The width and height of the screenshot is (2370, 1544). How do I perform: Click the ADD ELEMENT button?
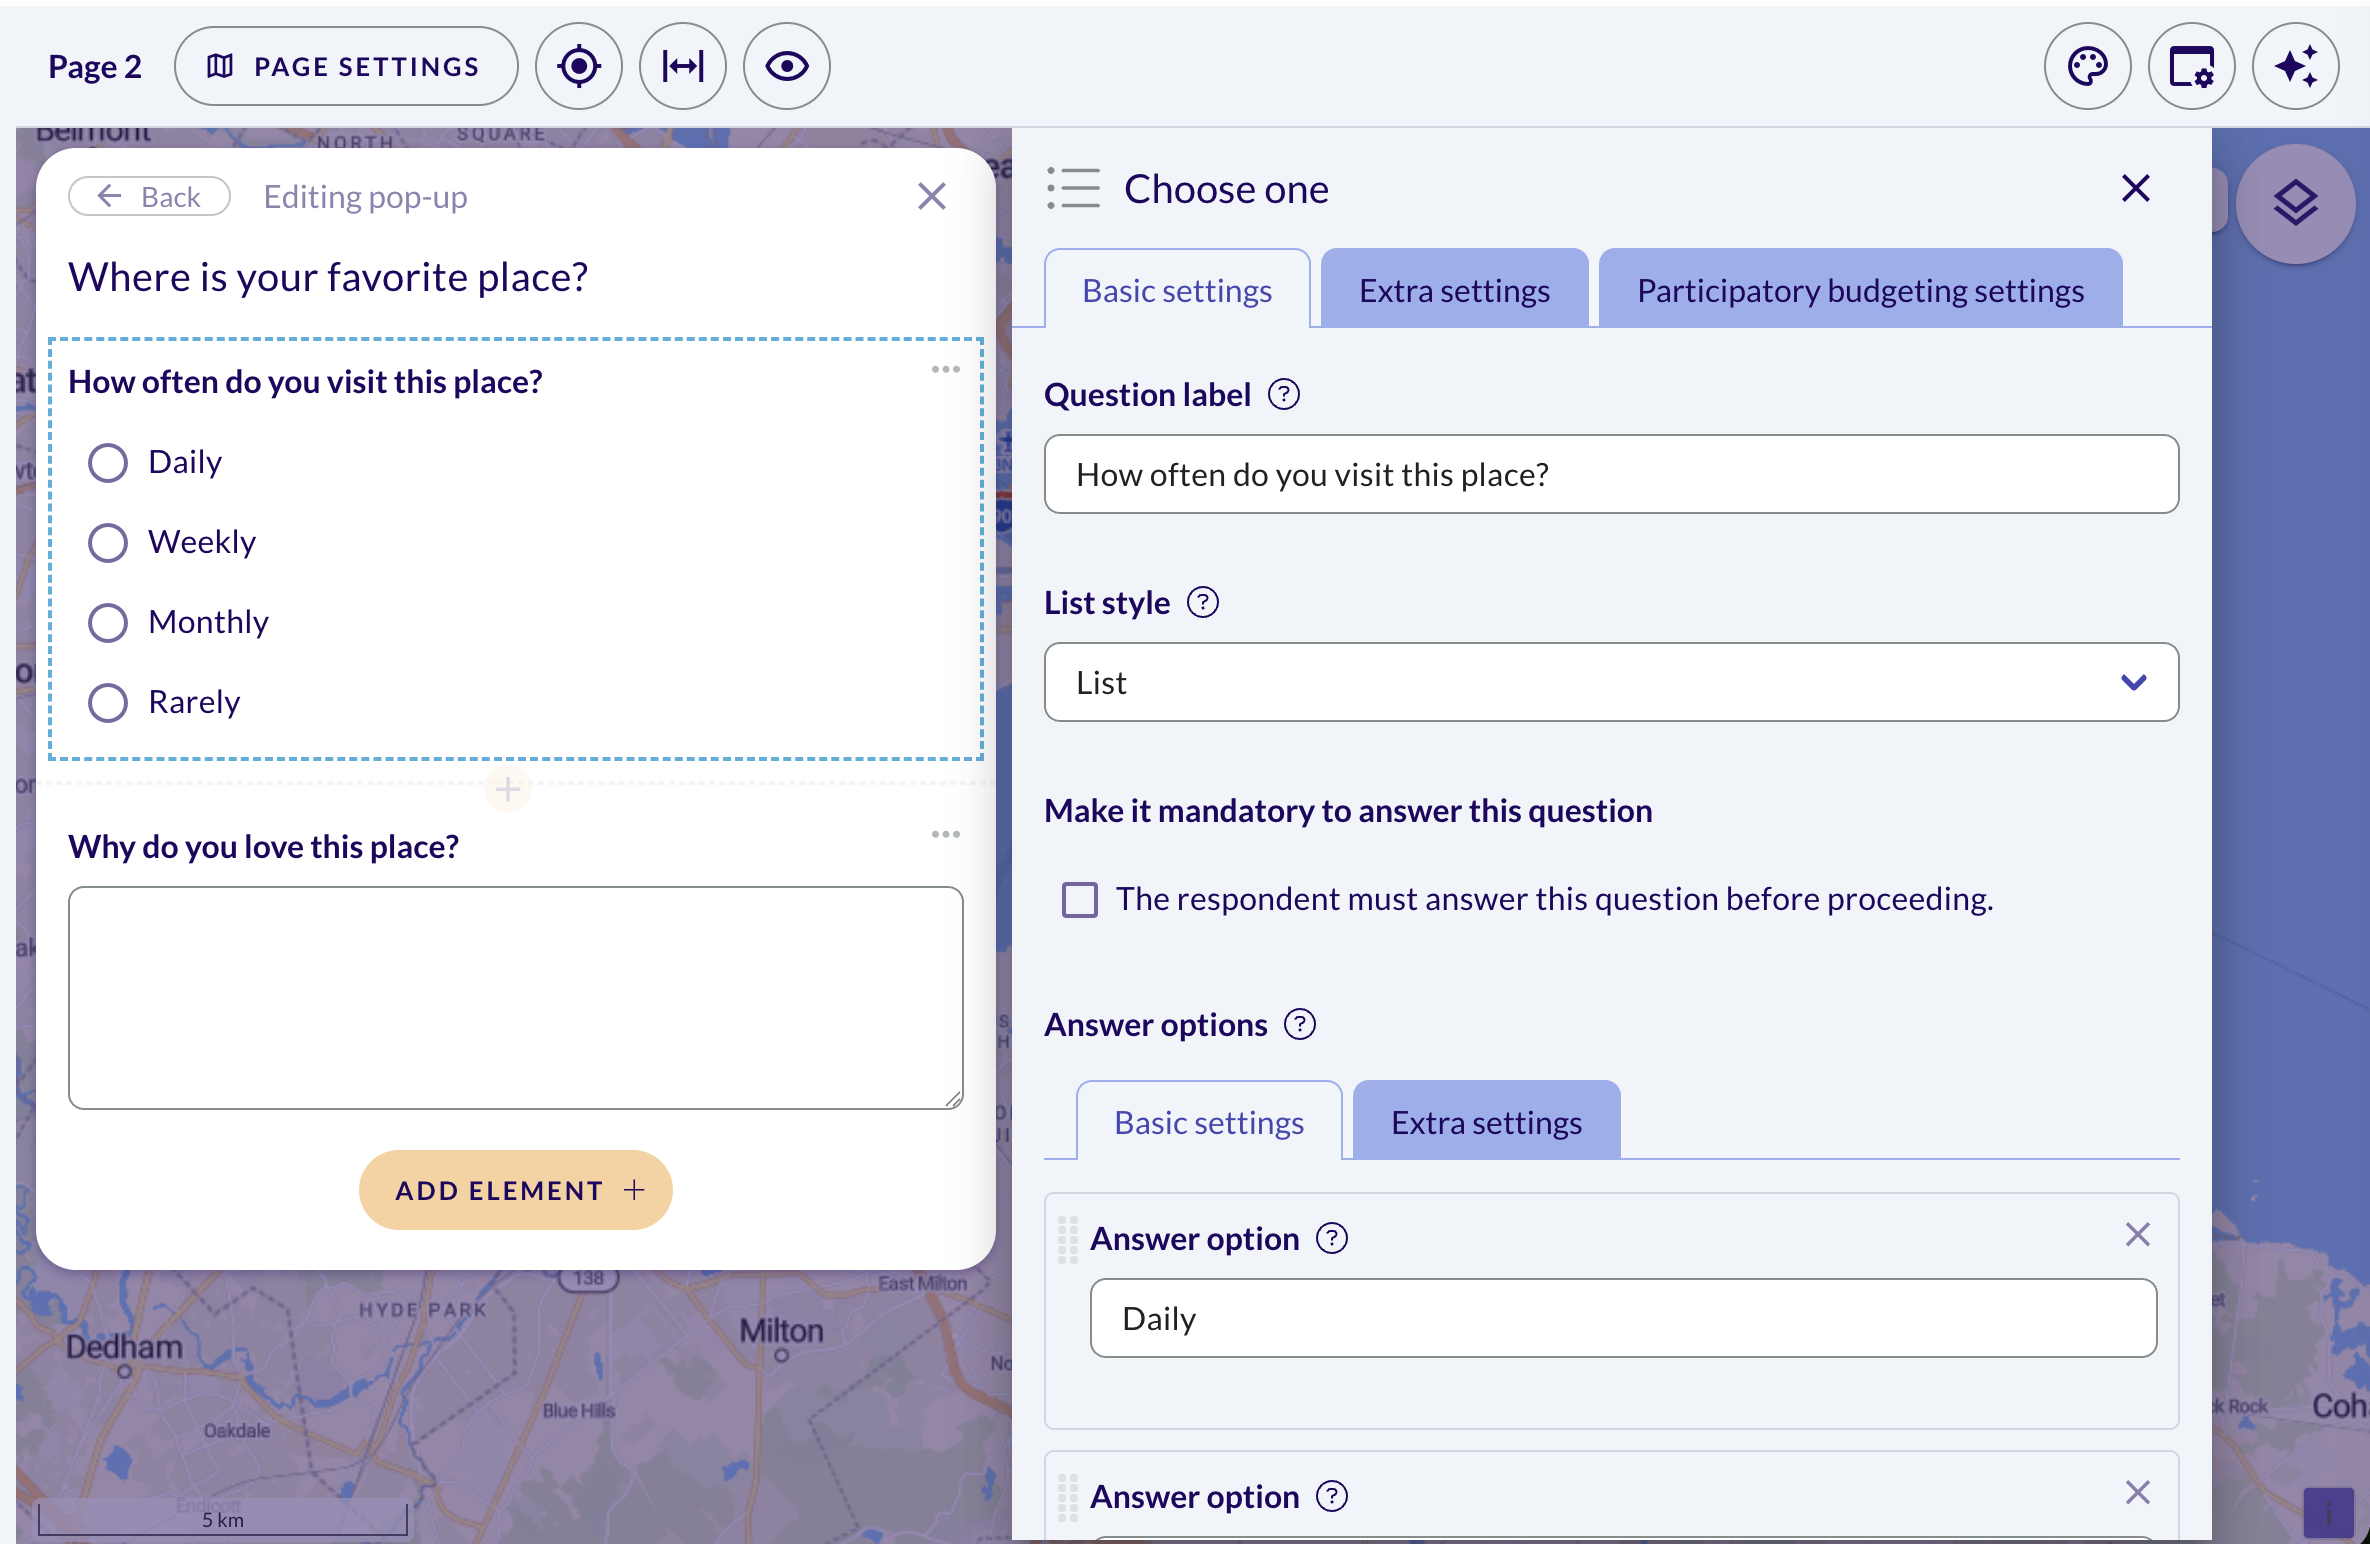pyautogui.click(x=516, y=1190)
